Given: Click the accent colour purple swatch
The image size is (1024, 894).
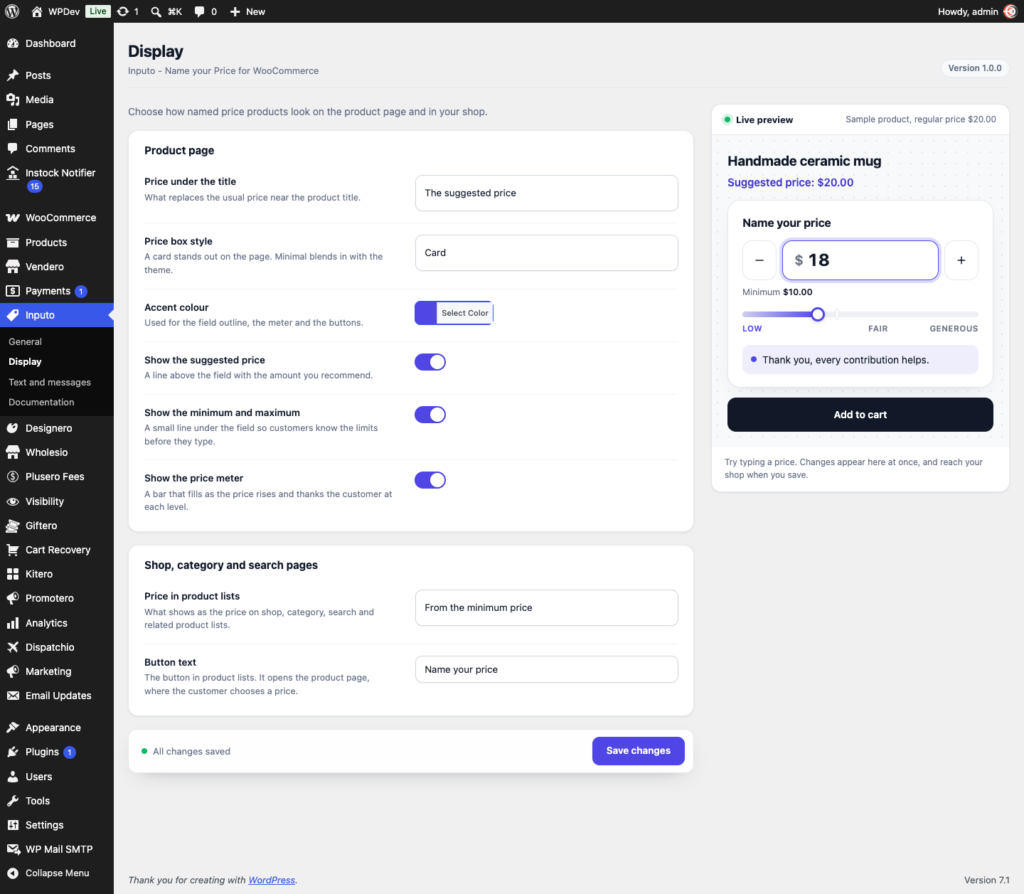Looking at the screenshot, I should click(x=426, y=313).
